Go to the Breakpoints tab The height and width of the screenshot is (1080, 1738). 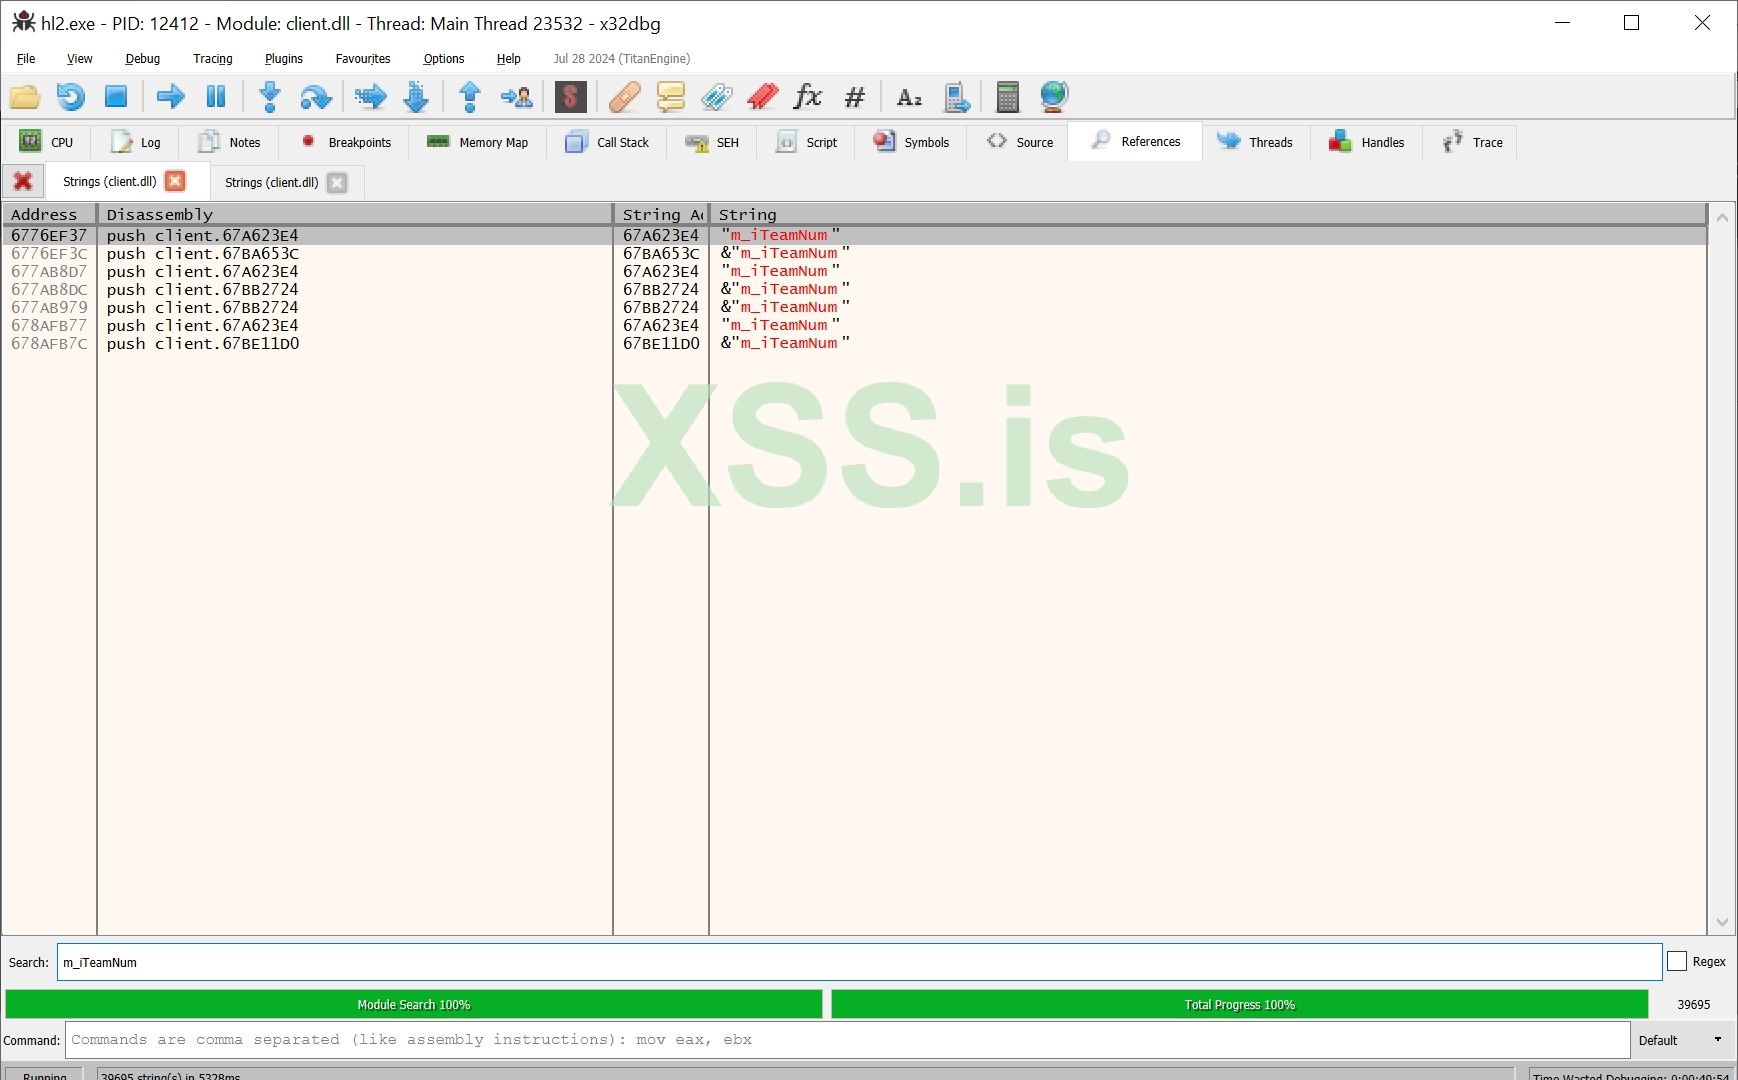346,142
